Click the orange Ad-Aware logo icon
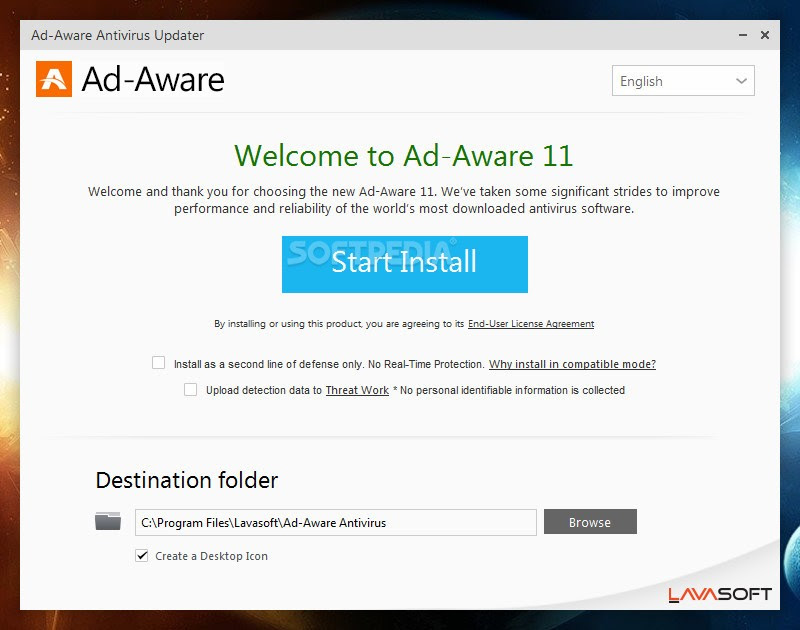The image size is (800, 630). point(54,79)
